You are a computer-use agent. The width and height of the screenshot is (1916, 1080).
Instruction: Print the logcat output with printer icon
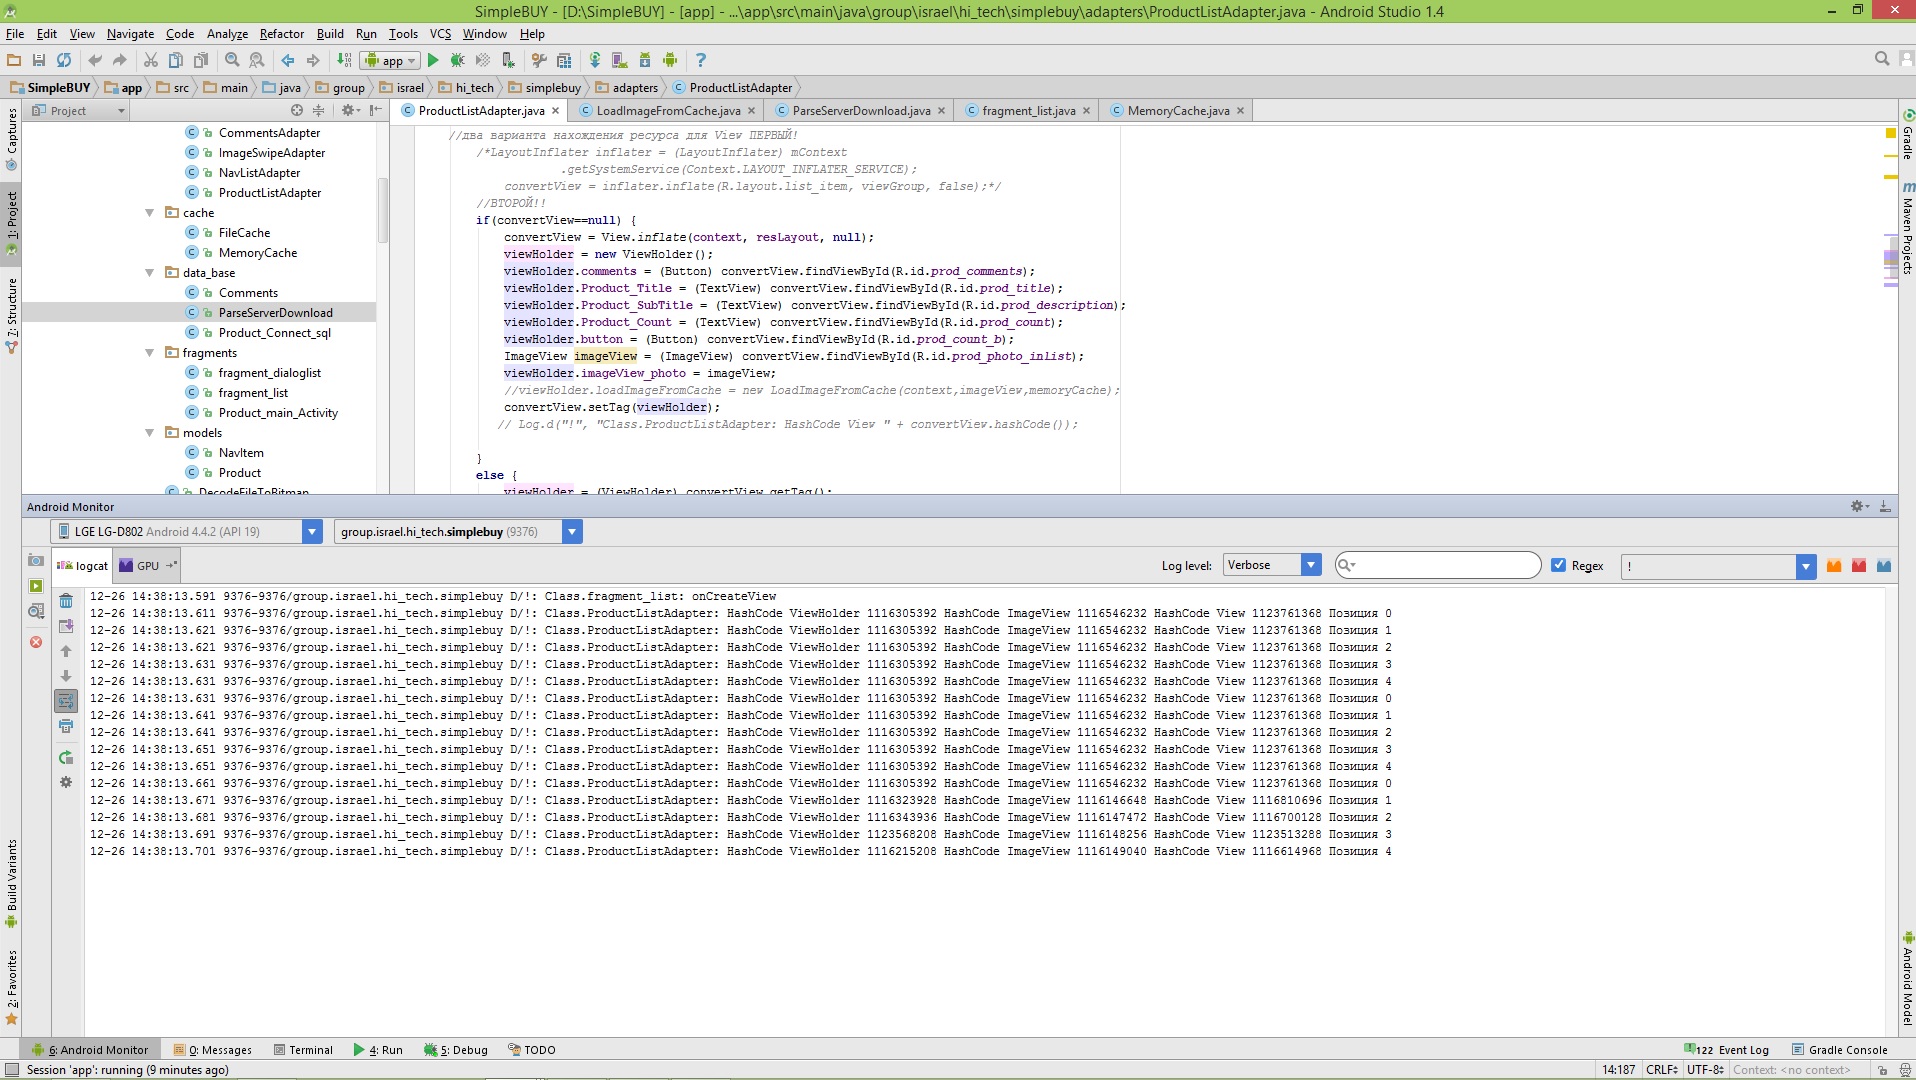pos(66,726)
